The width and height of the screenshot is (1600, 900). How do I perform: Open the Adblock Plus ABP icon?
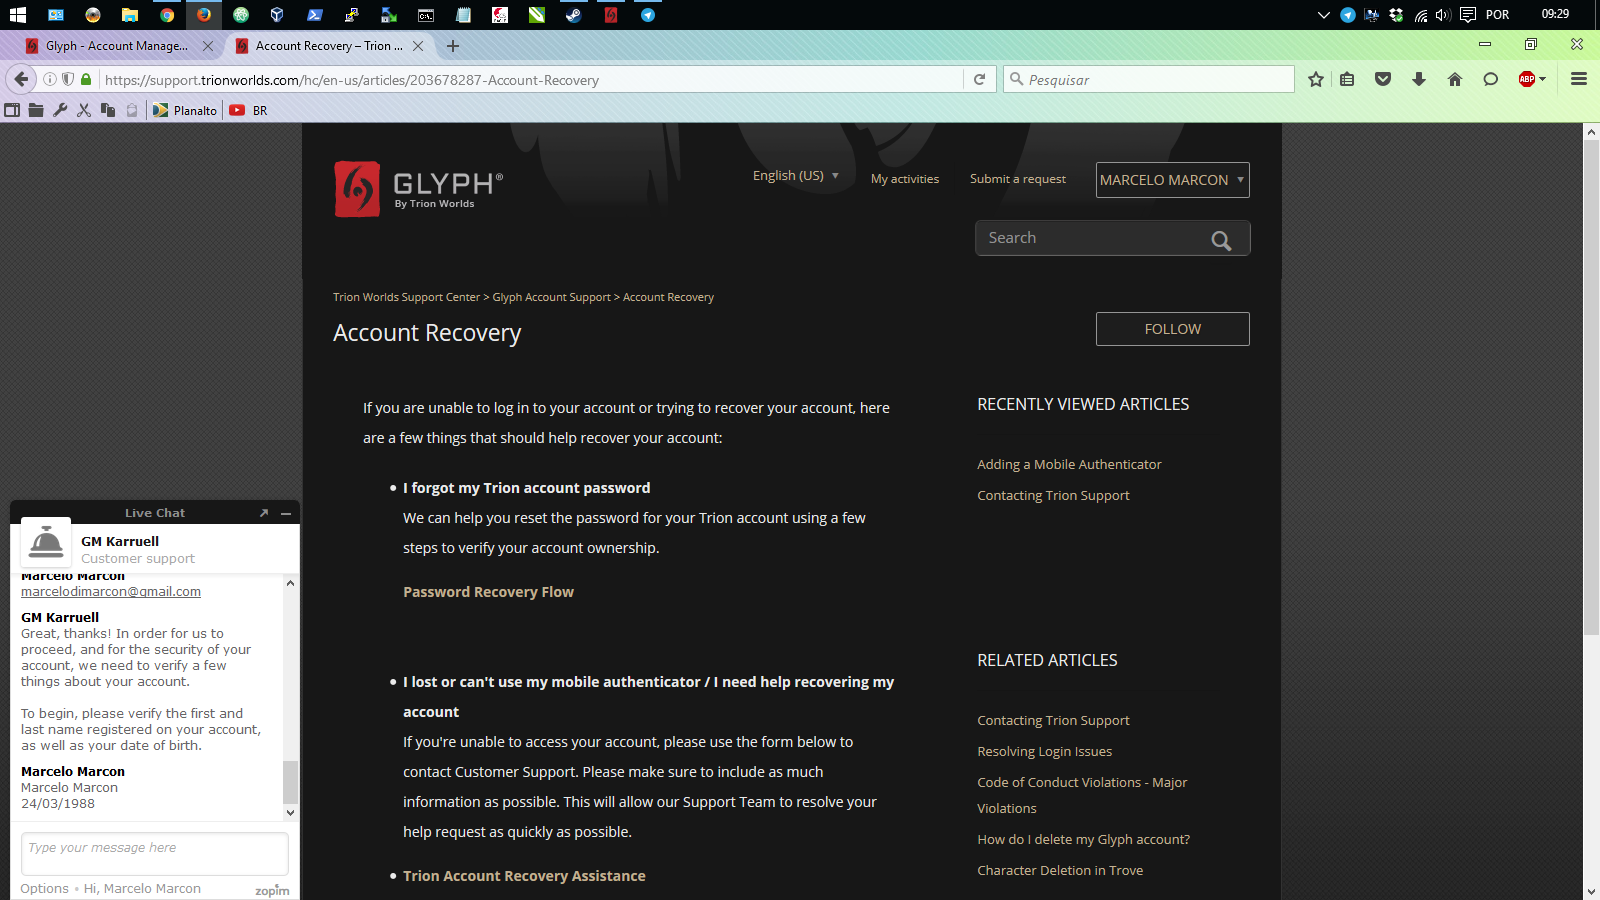click(x=1527, y=79)
